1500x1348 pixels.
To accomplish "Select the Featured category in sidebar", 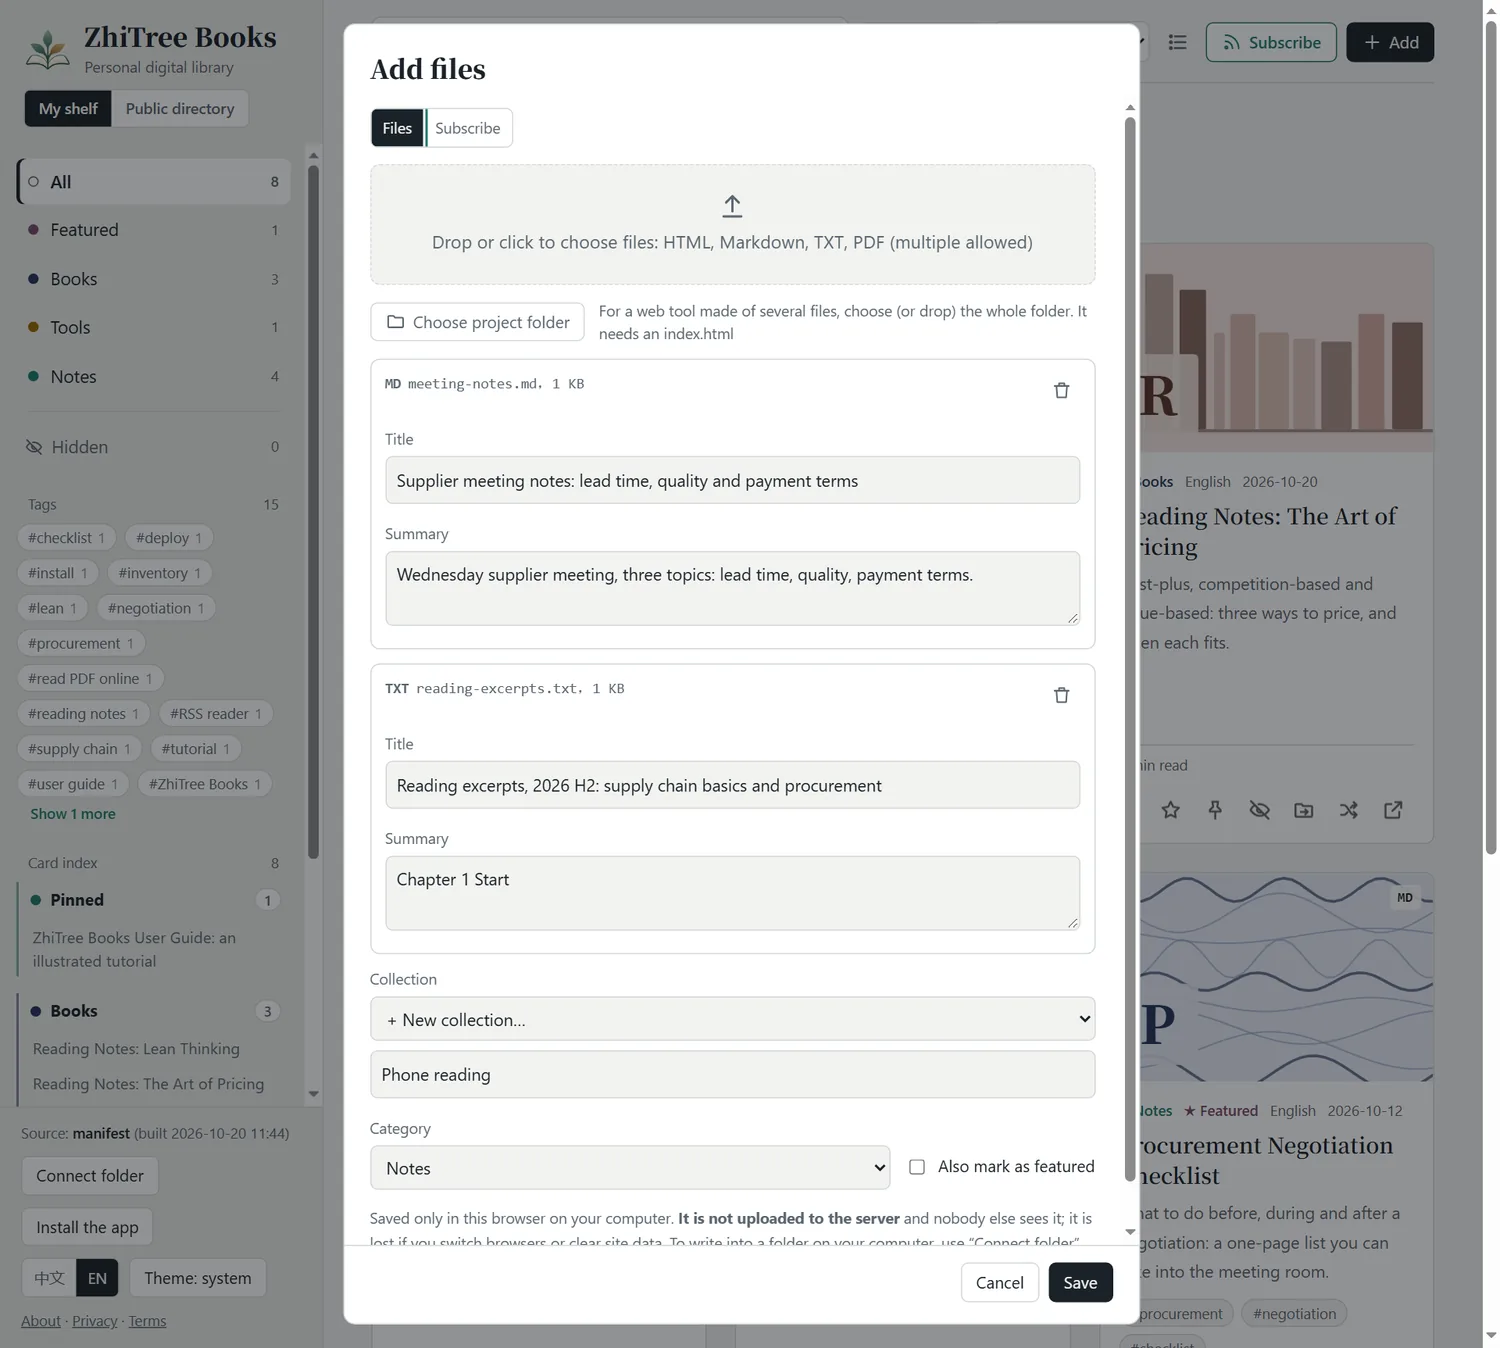I will pos(153,230).
